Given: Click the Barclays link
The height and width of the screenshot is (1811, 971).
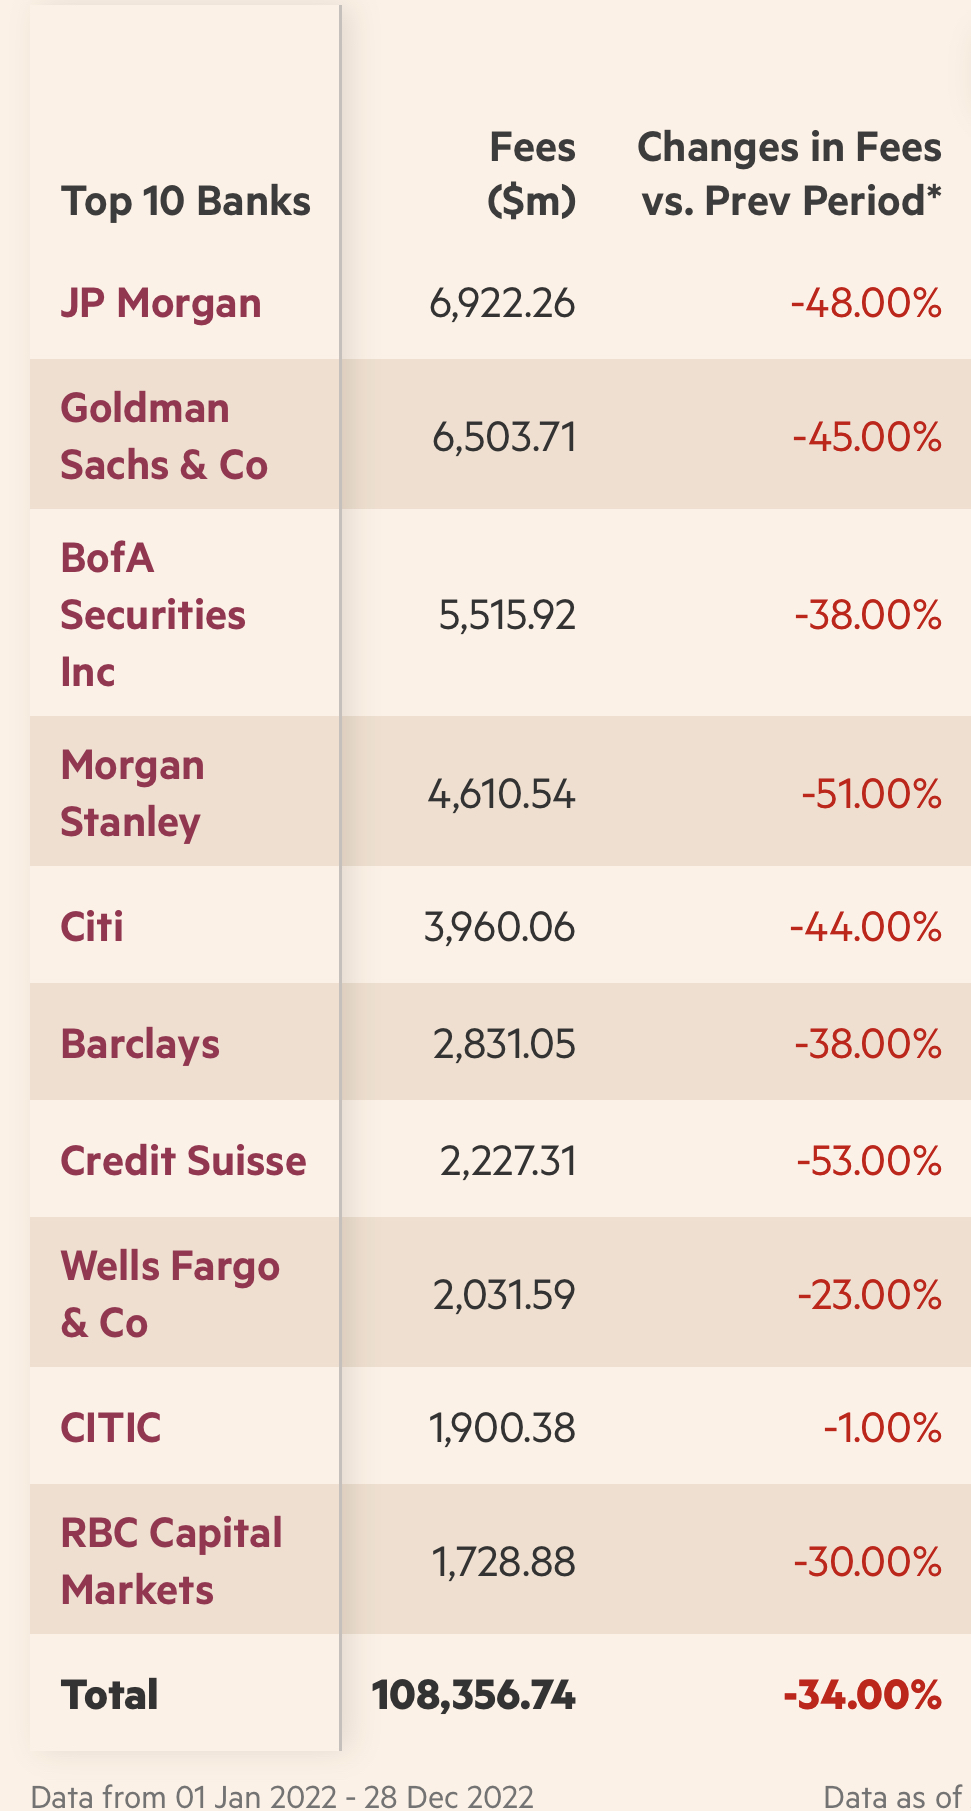Looking at the screenshot, I should pos(140,1043).
